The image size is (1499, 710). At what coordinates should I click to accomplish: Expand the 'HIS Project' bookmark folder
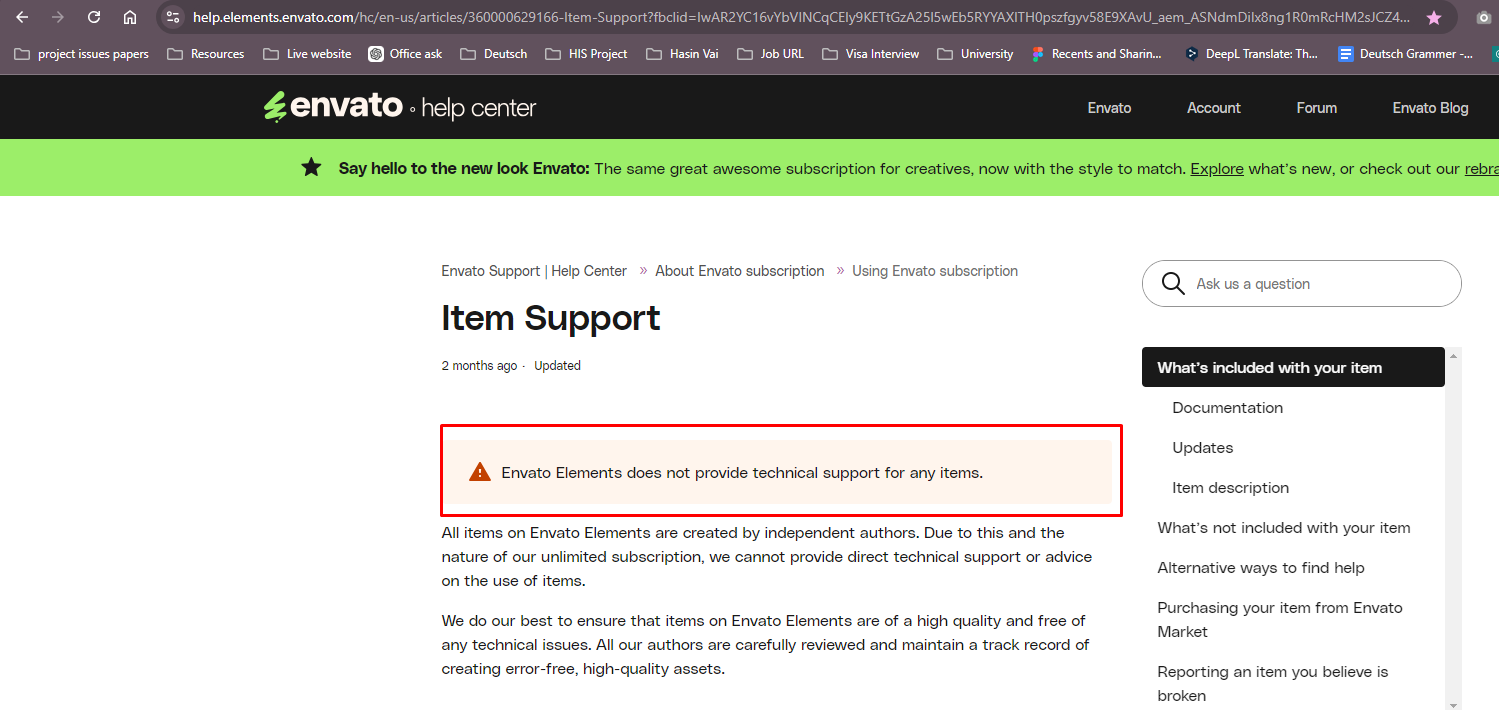587,54
